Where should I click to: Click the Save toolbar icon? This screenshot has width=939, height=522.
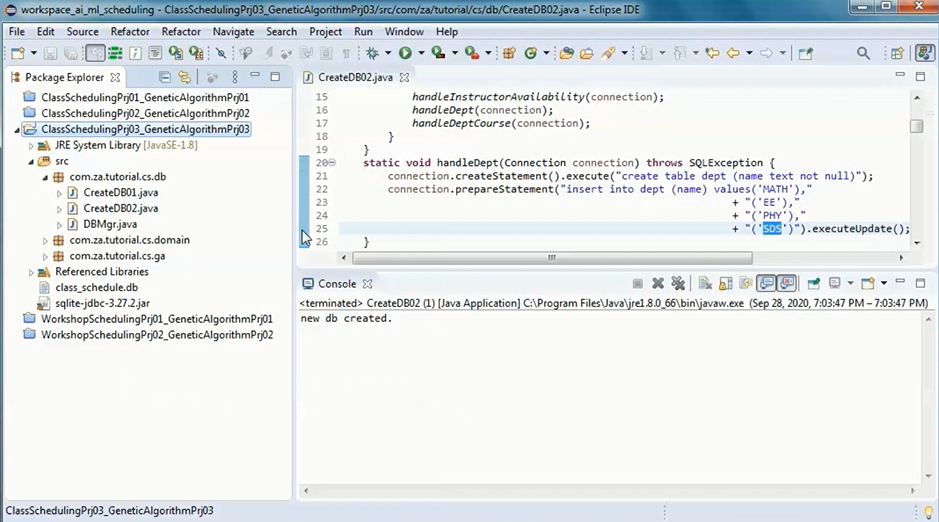[x=50, y=53]
